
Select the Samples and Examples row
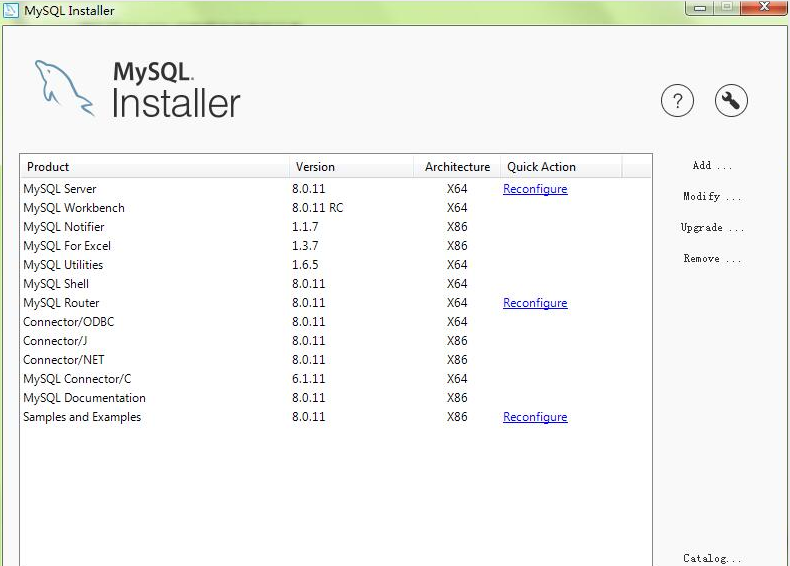pyautogui.click(x=336, y=417)
